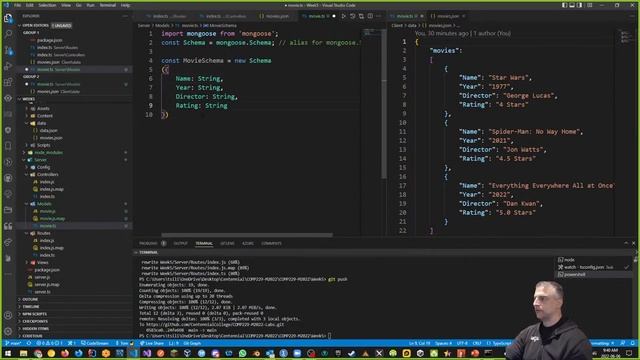Open the Selection menu
The image size is (640, 360).
pos(47,5)
